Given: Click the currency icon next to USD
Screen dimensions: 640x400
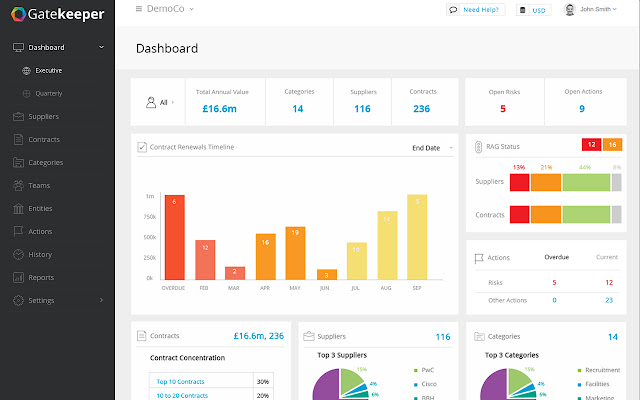Looking at the screenshot, I should point(522,10).
